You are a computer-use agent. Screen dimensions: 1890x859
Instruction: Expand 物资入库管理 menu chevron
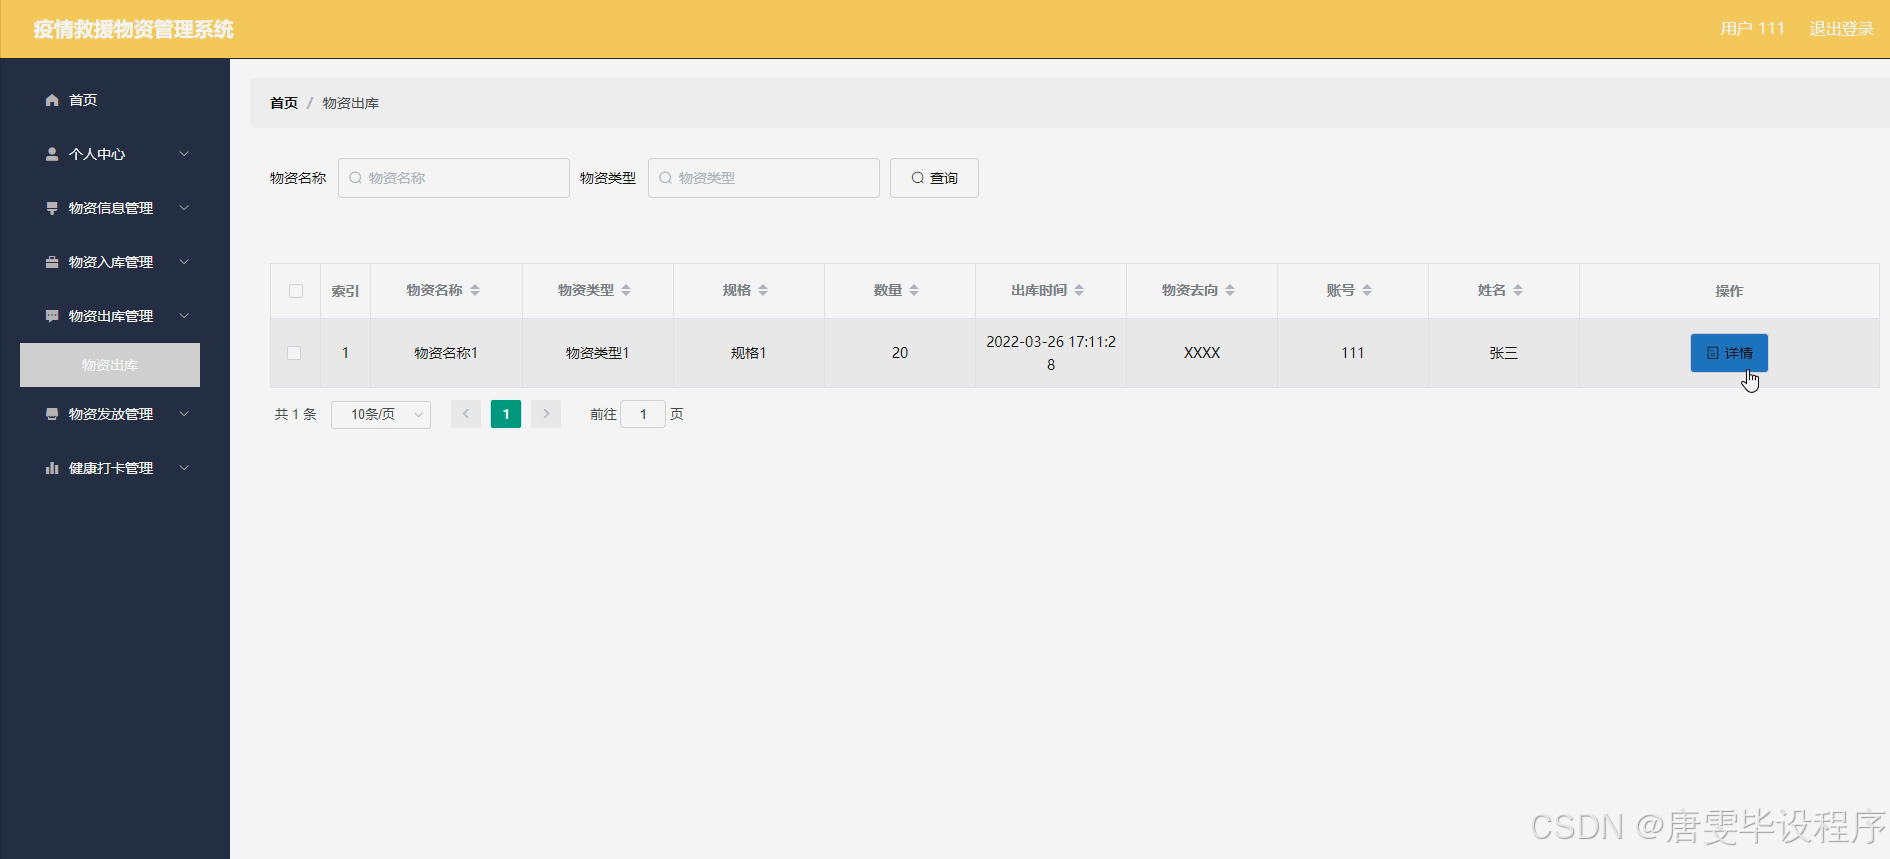(x=184, y=262)
